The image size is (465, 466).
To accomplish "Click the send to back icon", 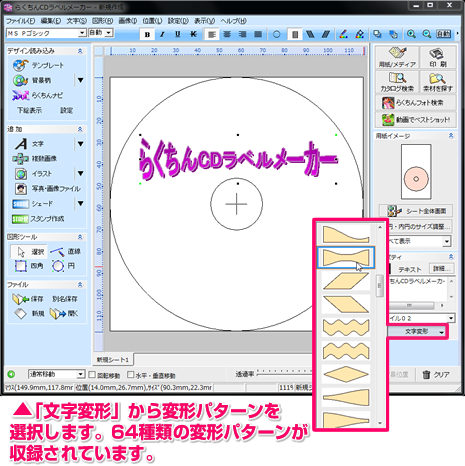I will pos(393,34).
